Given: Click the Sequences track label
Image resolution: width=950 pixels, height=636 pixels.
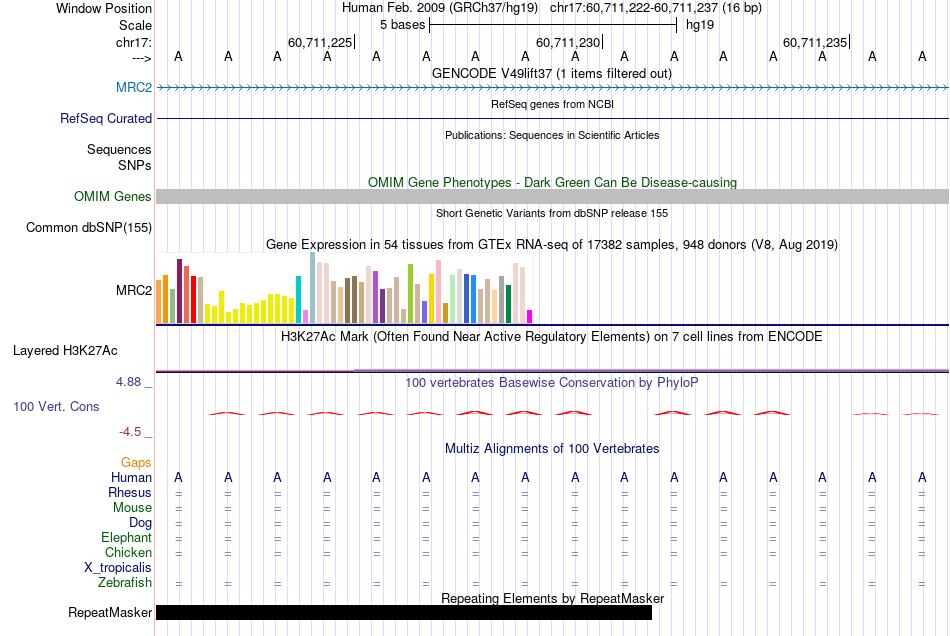Looking at the screenshot, I should pos(119,149).
